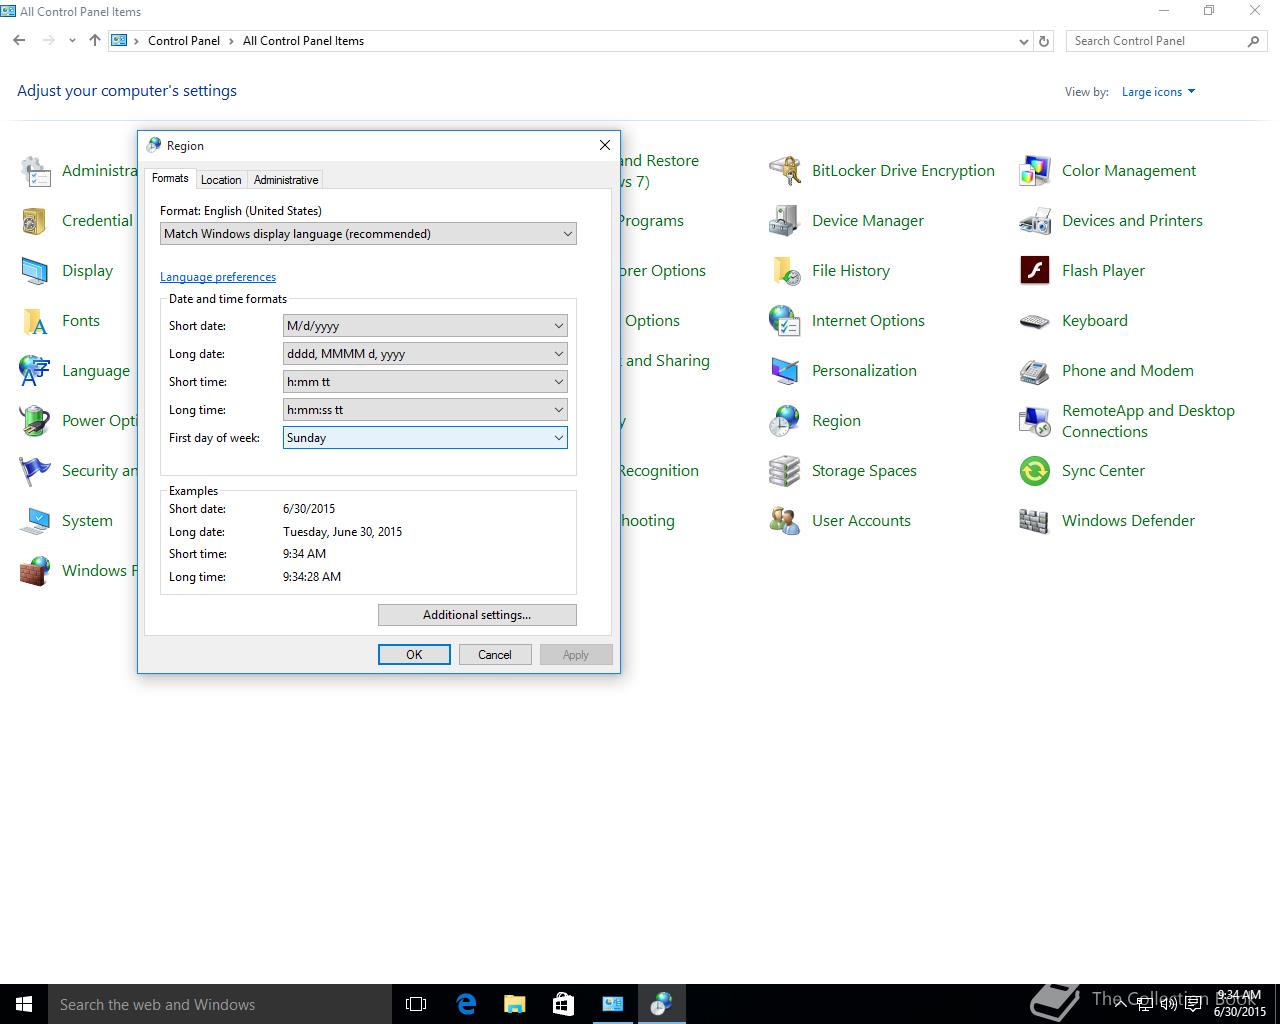Click Control Panel in the breadcrumb path
This screenshot has height=1024, width=1280.
[184, 41]
